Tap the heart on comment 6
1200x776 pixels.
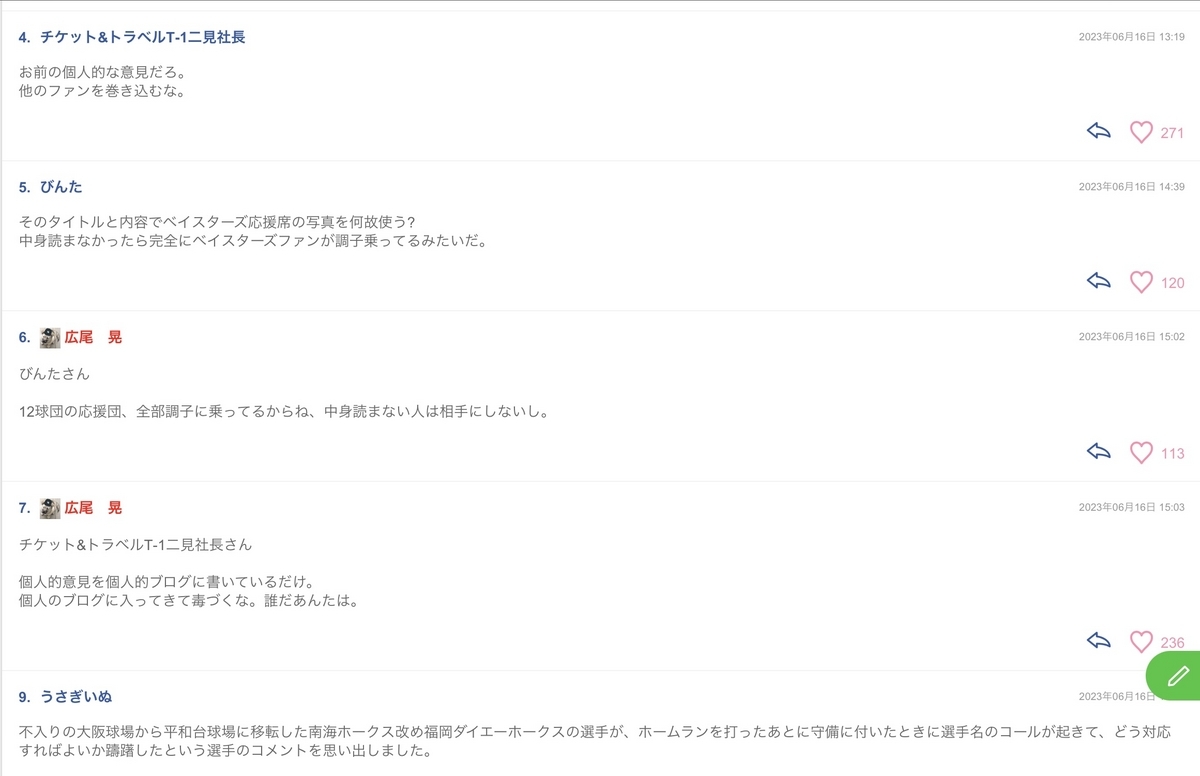coord(1141,452)
